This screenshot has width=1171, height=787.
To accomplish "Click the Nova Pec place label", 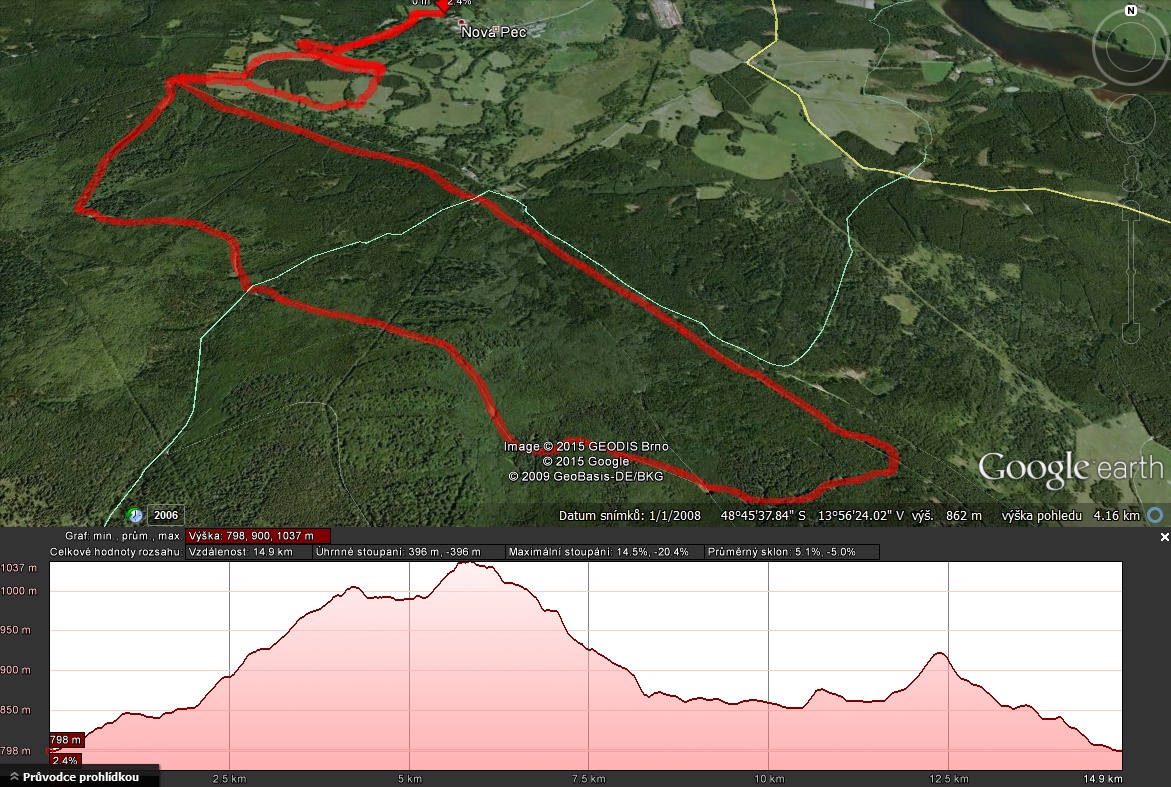I will [494, 32].
